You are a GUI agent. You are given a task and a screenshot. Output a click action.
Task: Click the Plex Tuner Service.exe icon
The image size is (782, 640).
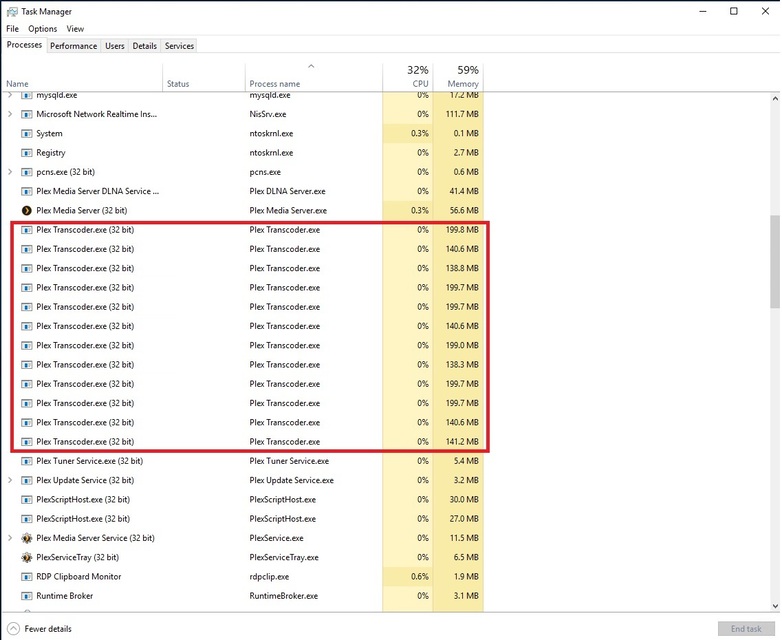pos(26,461)
